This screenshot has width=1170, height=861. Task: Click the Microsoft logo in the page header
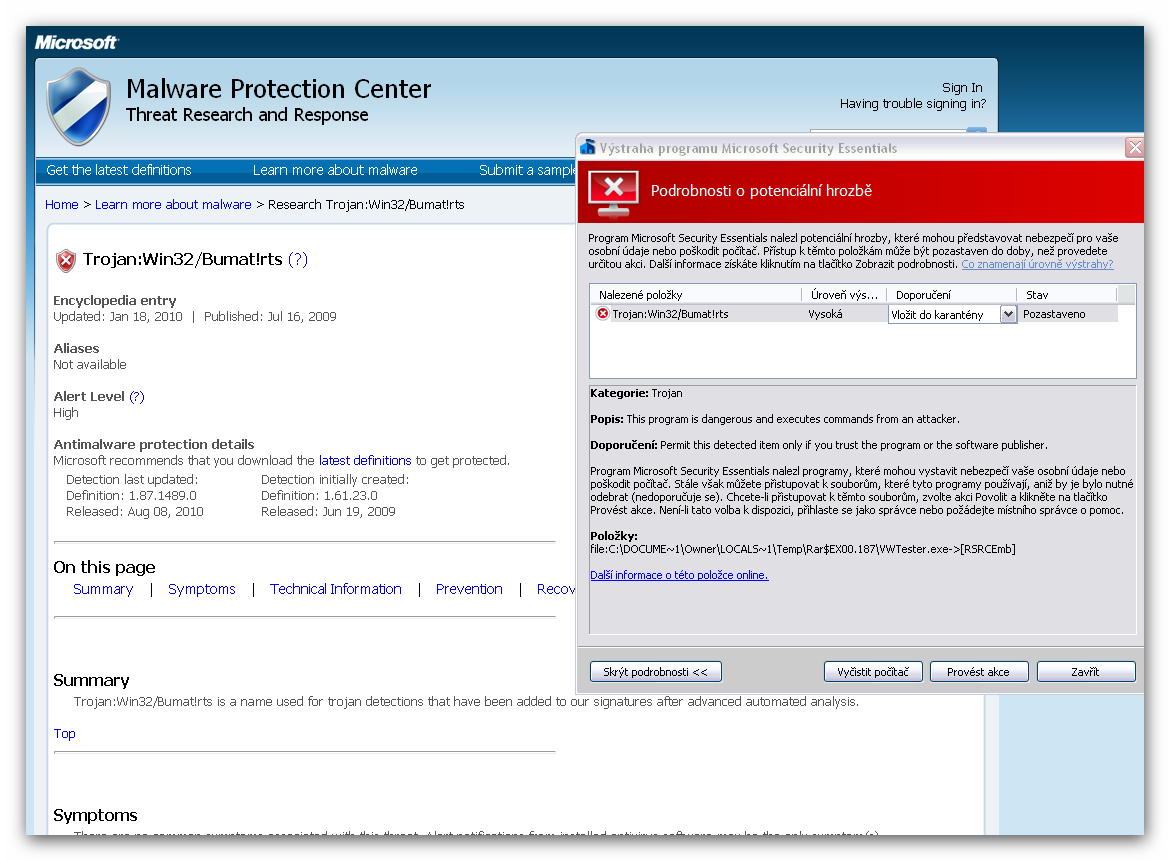pos(76,43)
